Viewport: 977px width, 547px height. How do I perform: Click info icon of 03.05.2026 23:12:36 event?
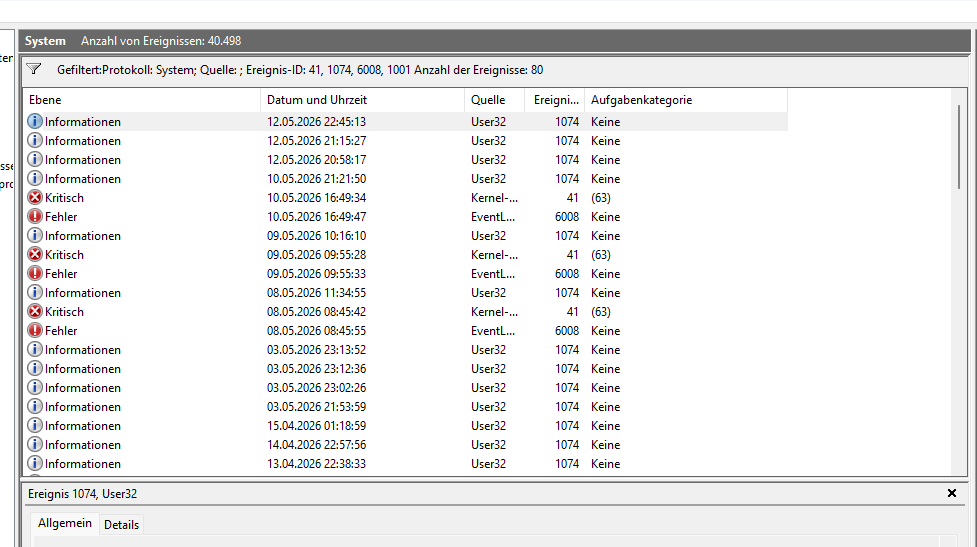(x=35, y=369)
